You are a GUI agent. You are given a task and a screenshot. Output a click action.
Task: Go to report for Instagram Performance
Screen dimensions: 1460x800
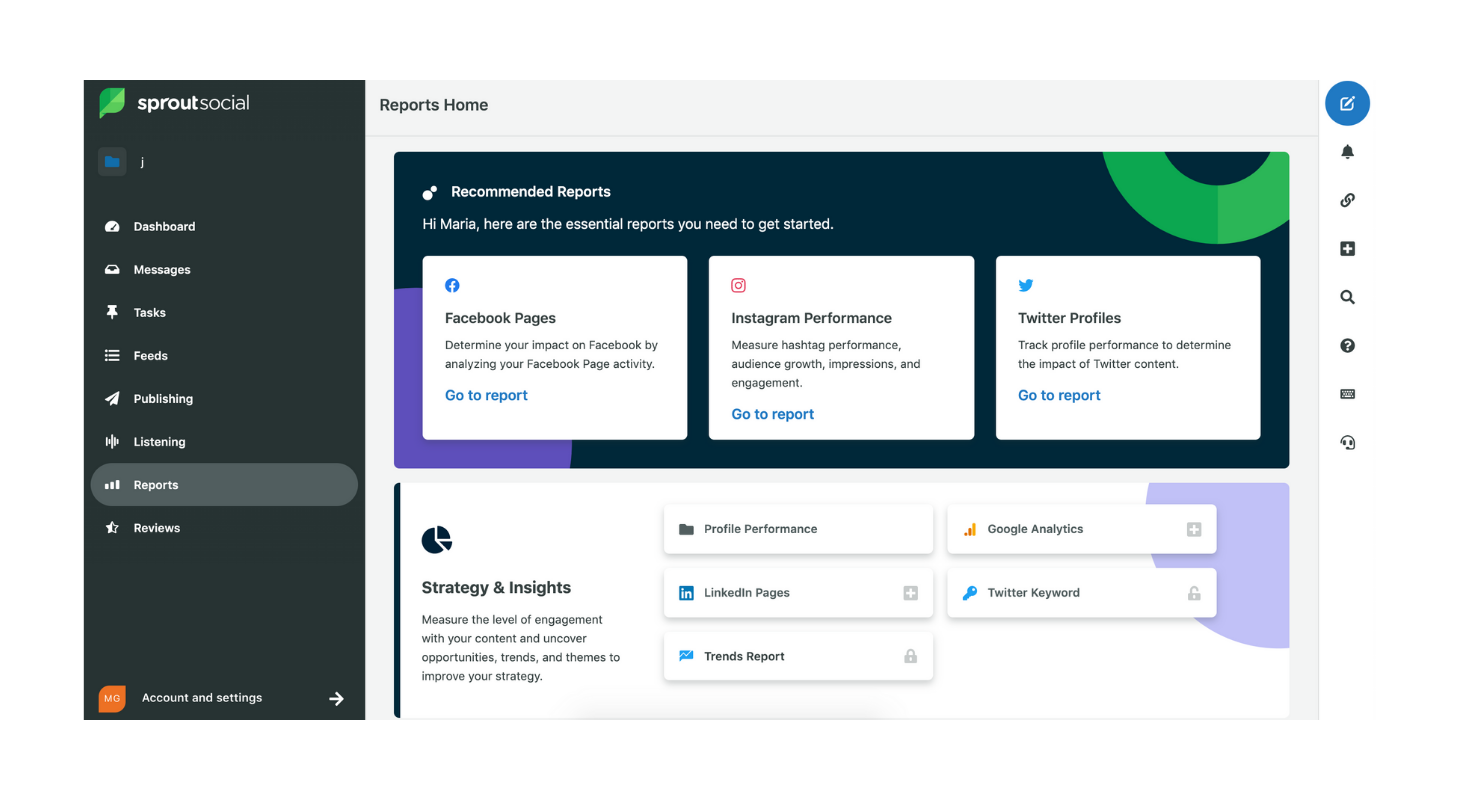click(x=772, y=415)
